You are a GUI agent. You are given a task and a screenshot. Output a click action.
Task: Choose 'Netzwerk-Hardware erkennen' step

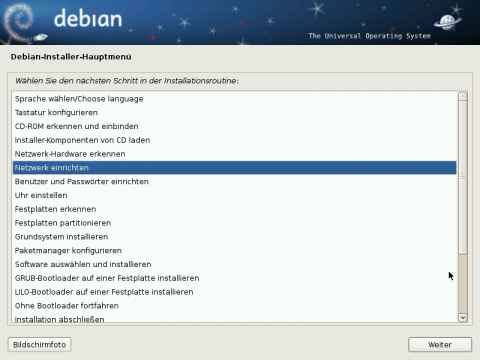[234, 154]
